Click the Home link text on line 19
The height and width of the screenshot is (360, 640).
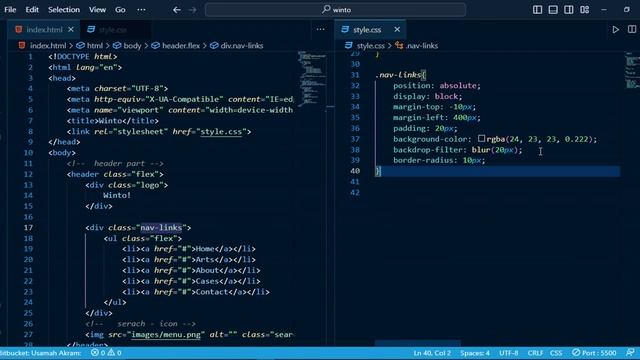[x=205, y=249]
